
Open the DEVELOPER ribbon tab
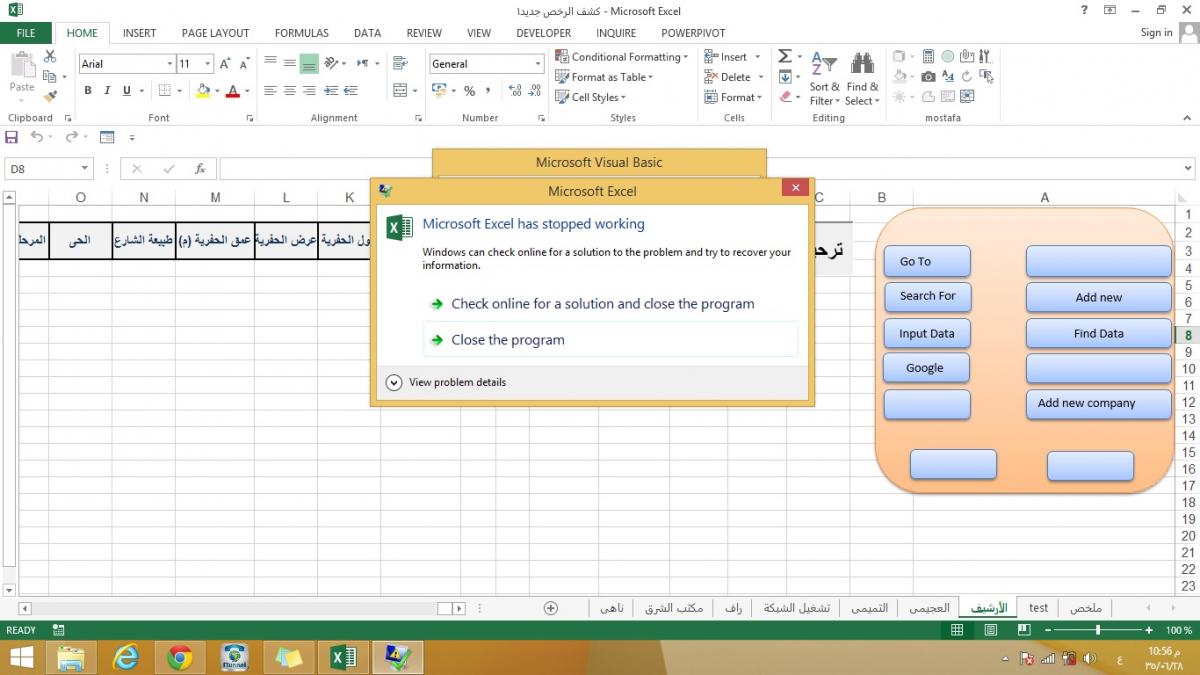544,33
